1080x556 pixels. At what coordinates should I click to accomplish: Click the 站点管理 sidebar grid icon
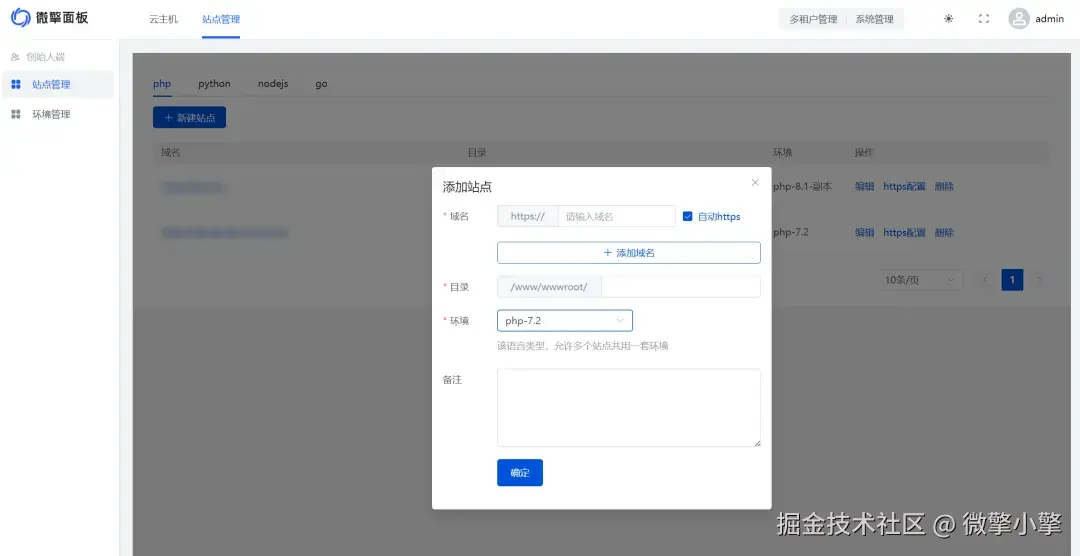tap(16, 85)
